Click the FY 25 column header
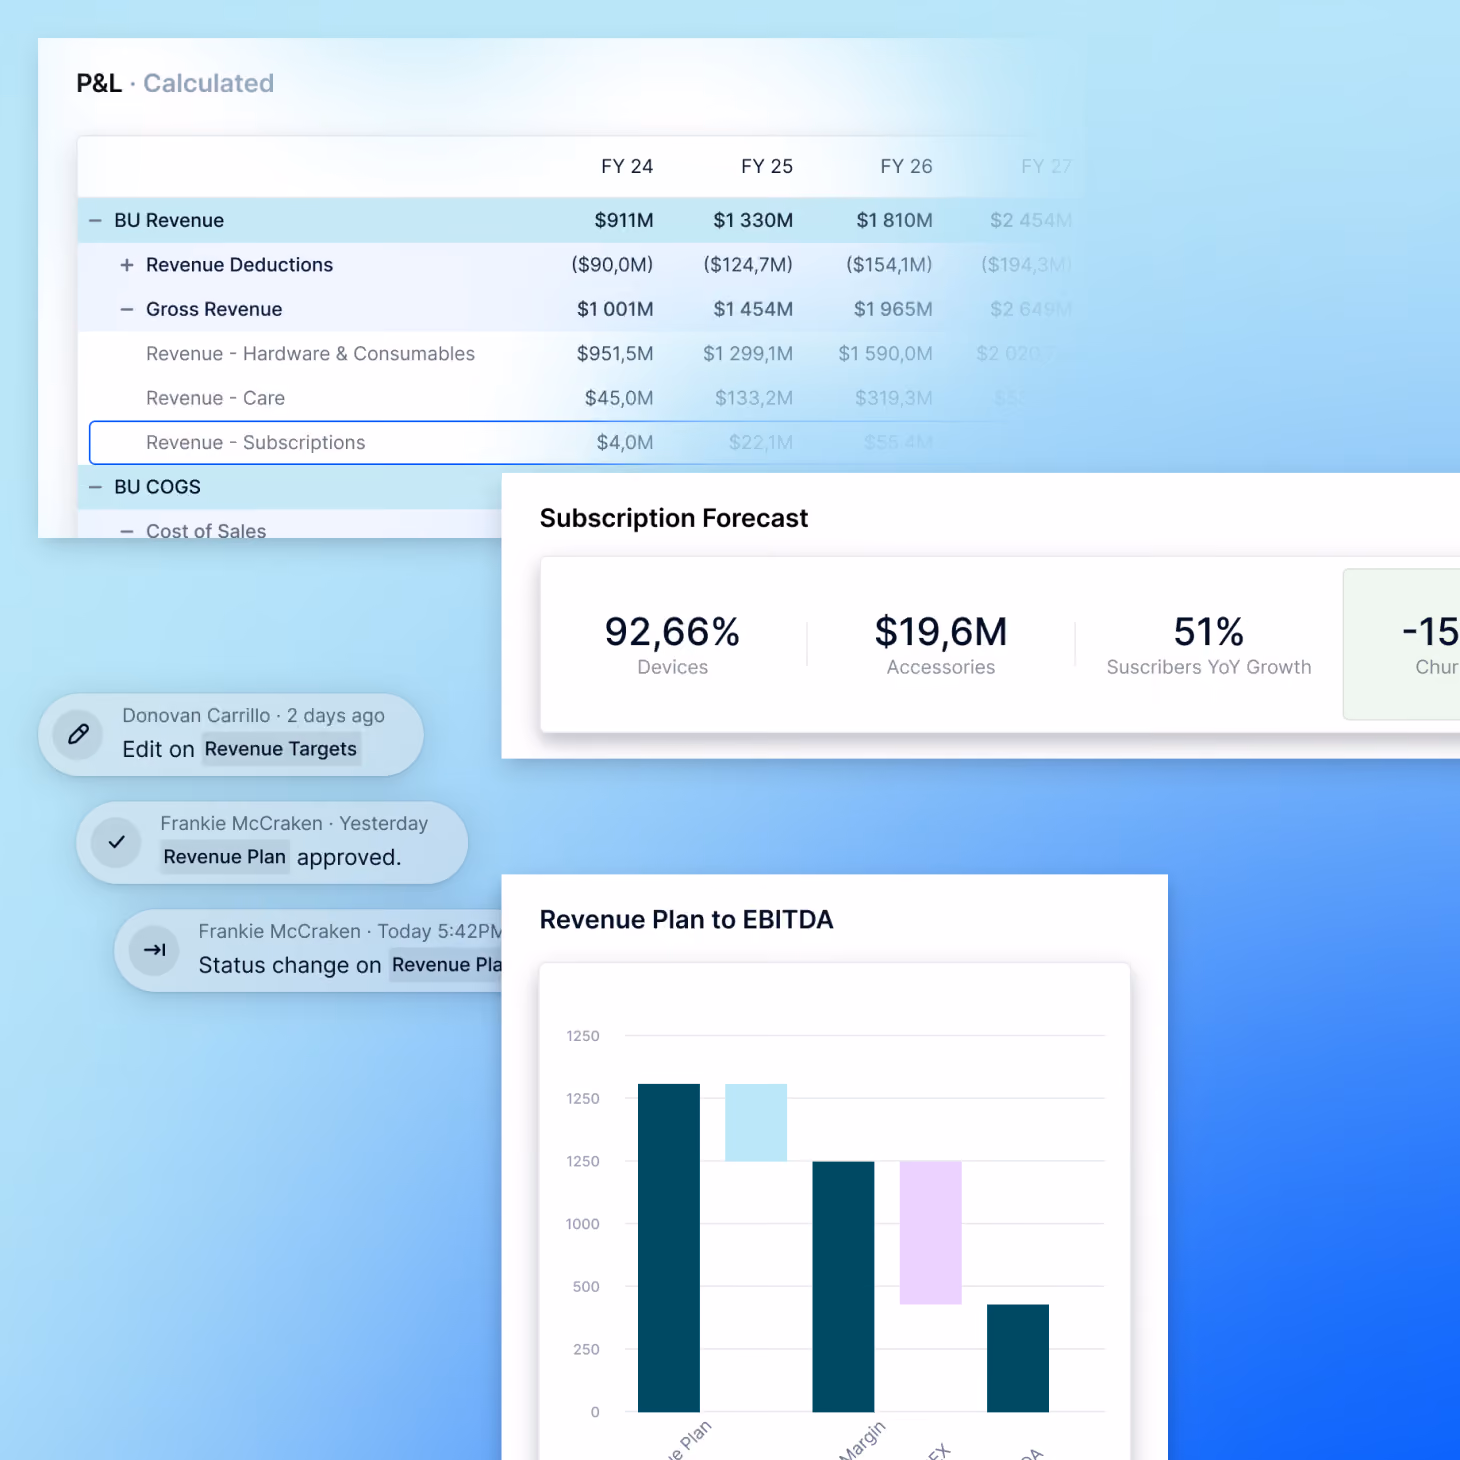 pyautogui.click(x=767, y=166)
